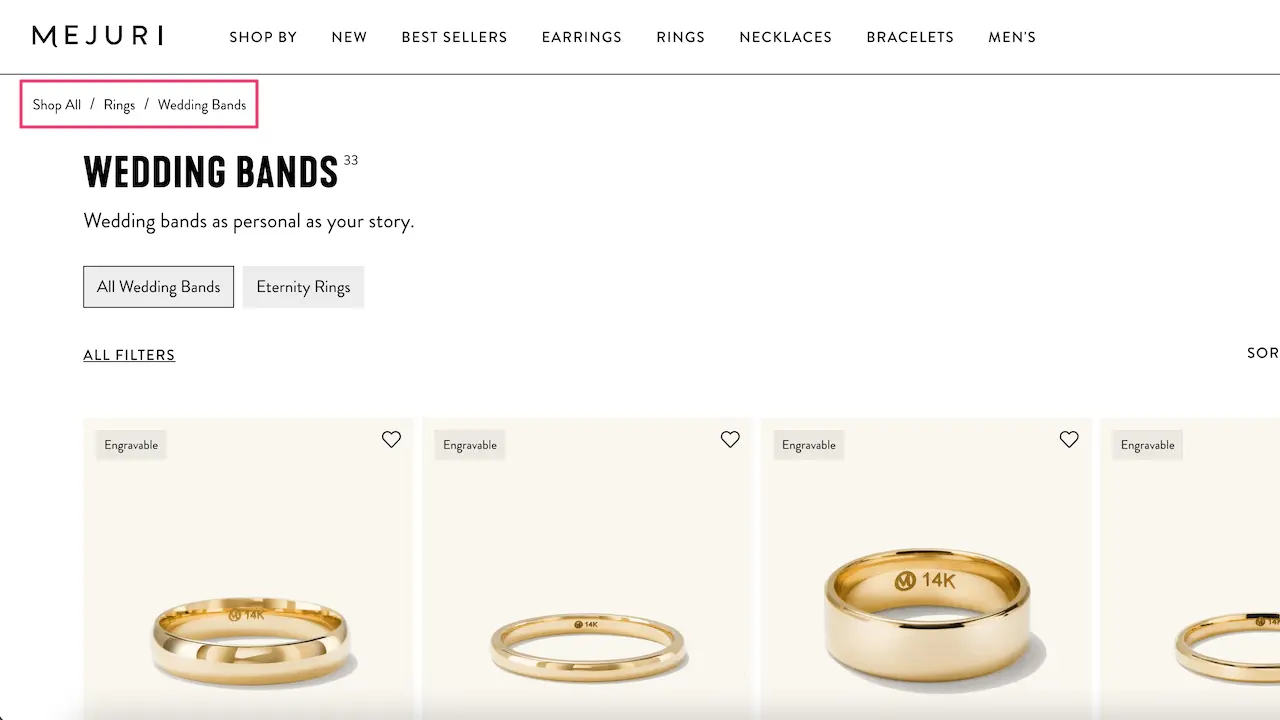The image size is (1280, 720).
Task: Click the Shop All breadcrumb link
Action: tap(56, 104)
